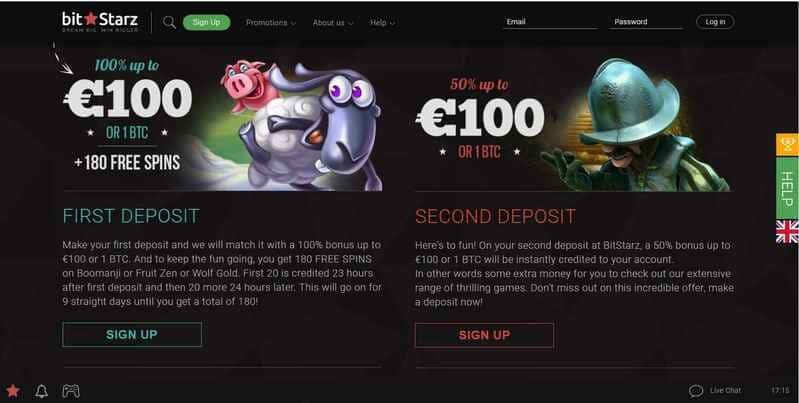This screenshot has height=403, width=799.
Task: Click the green Sign Up header button
Action: click(x=206, y=22)
